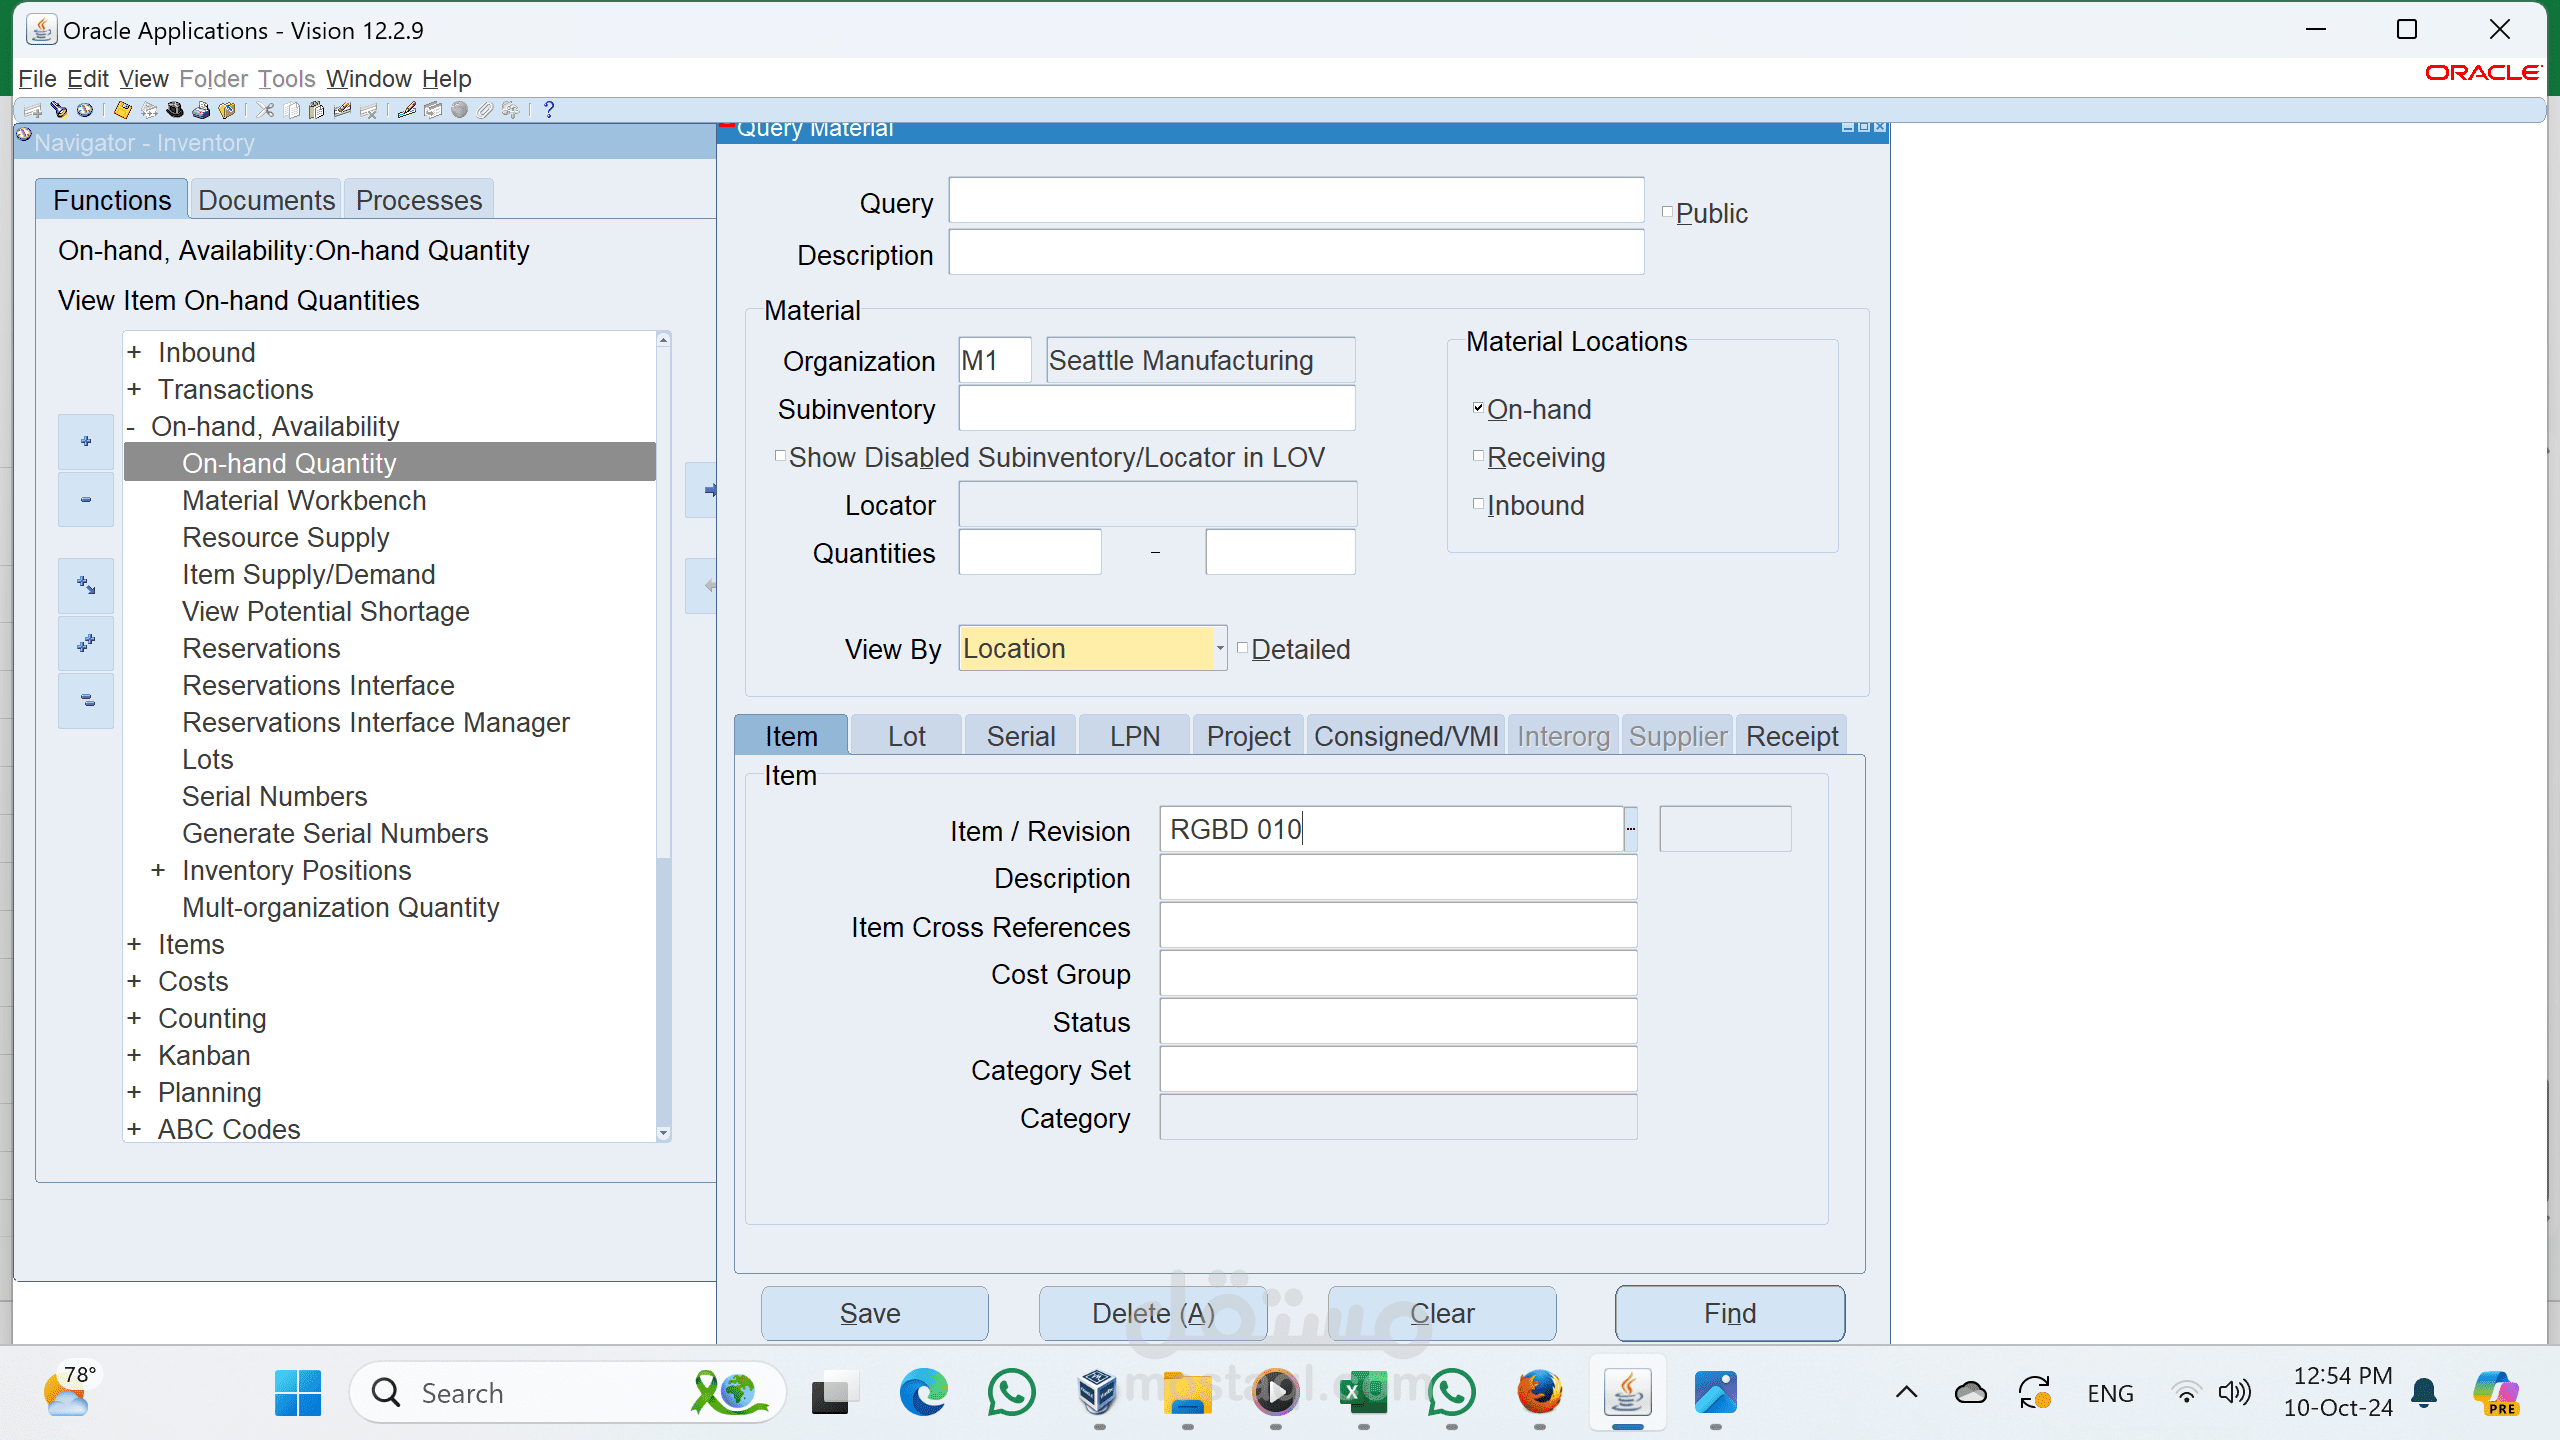Toggle the Detailed checkbox
2560x1440 pixels.
(x=1242, y=647)
